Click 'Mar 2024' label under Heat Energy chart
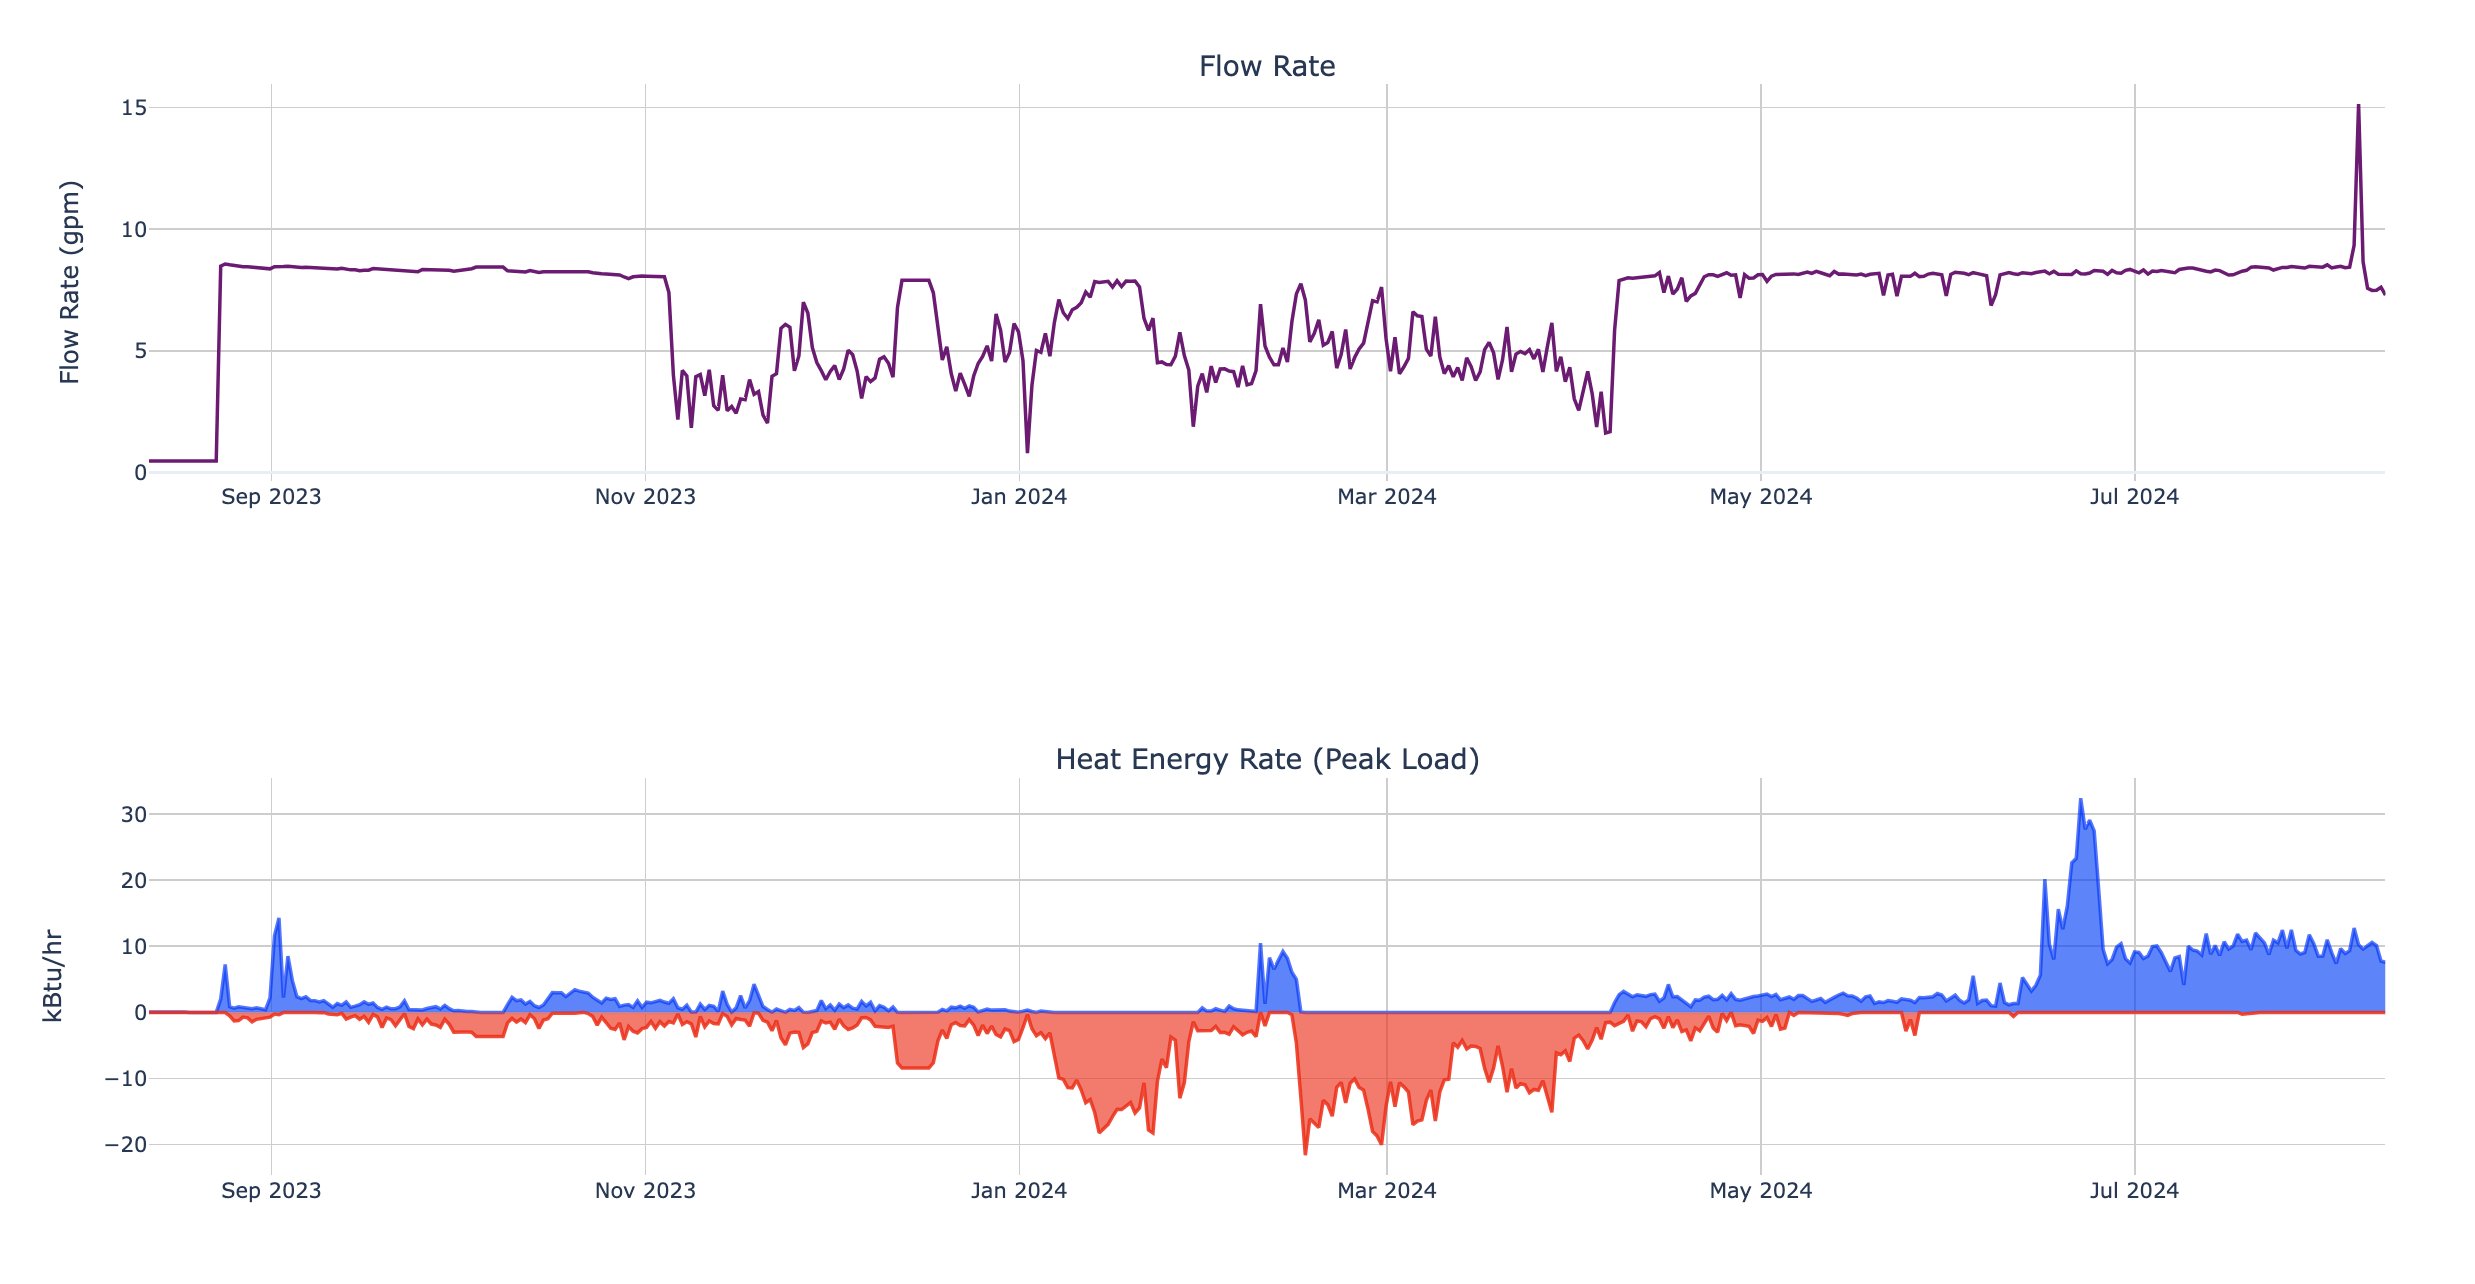 pos(1386,1191)
